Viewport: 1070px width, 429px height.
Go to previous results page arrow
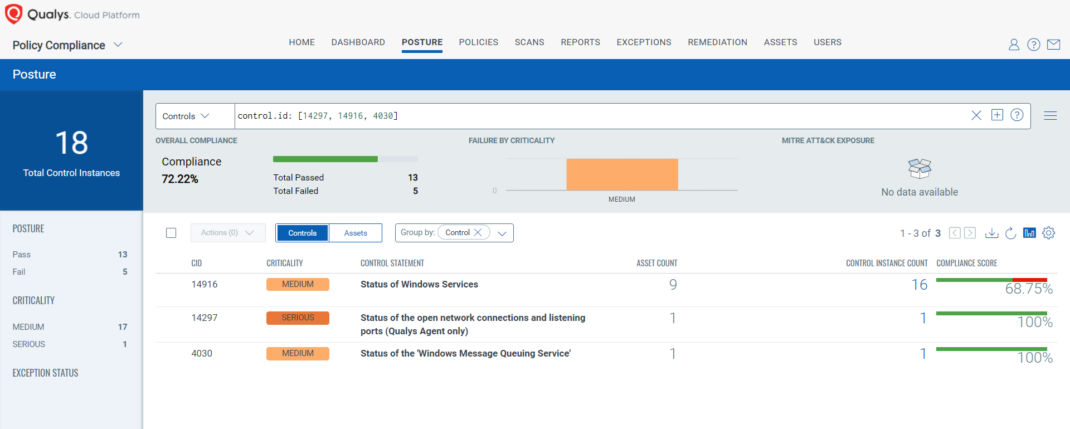point(955,233)
